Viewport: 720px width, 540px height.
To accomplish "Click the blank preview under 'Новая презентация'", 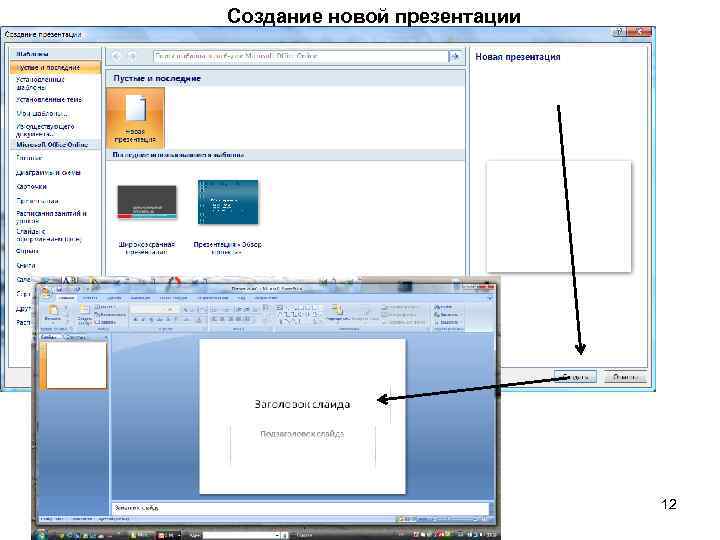I will click(x=559, y=216).
